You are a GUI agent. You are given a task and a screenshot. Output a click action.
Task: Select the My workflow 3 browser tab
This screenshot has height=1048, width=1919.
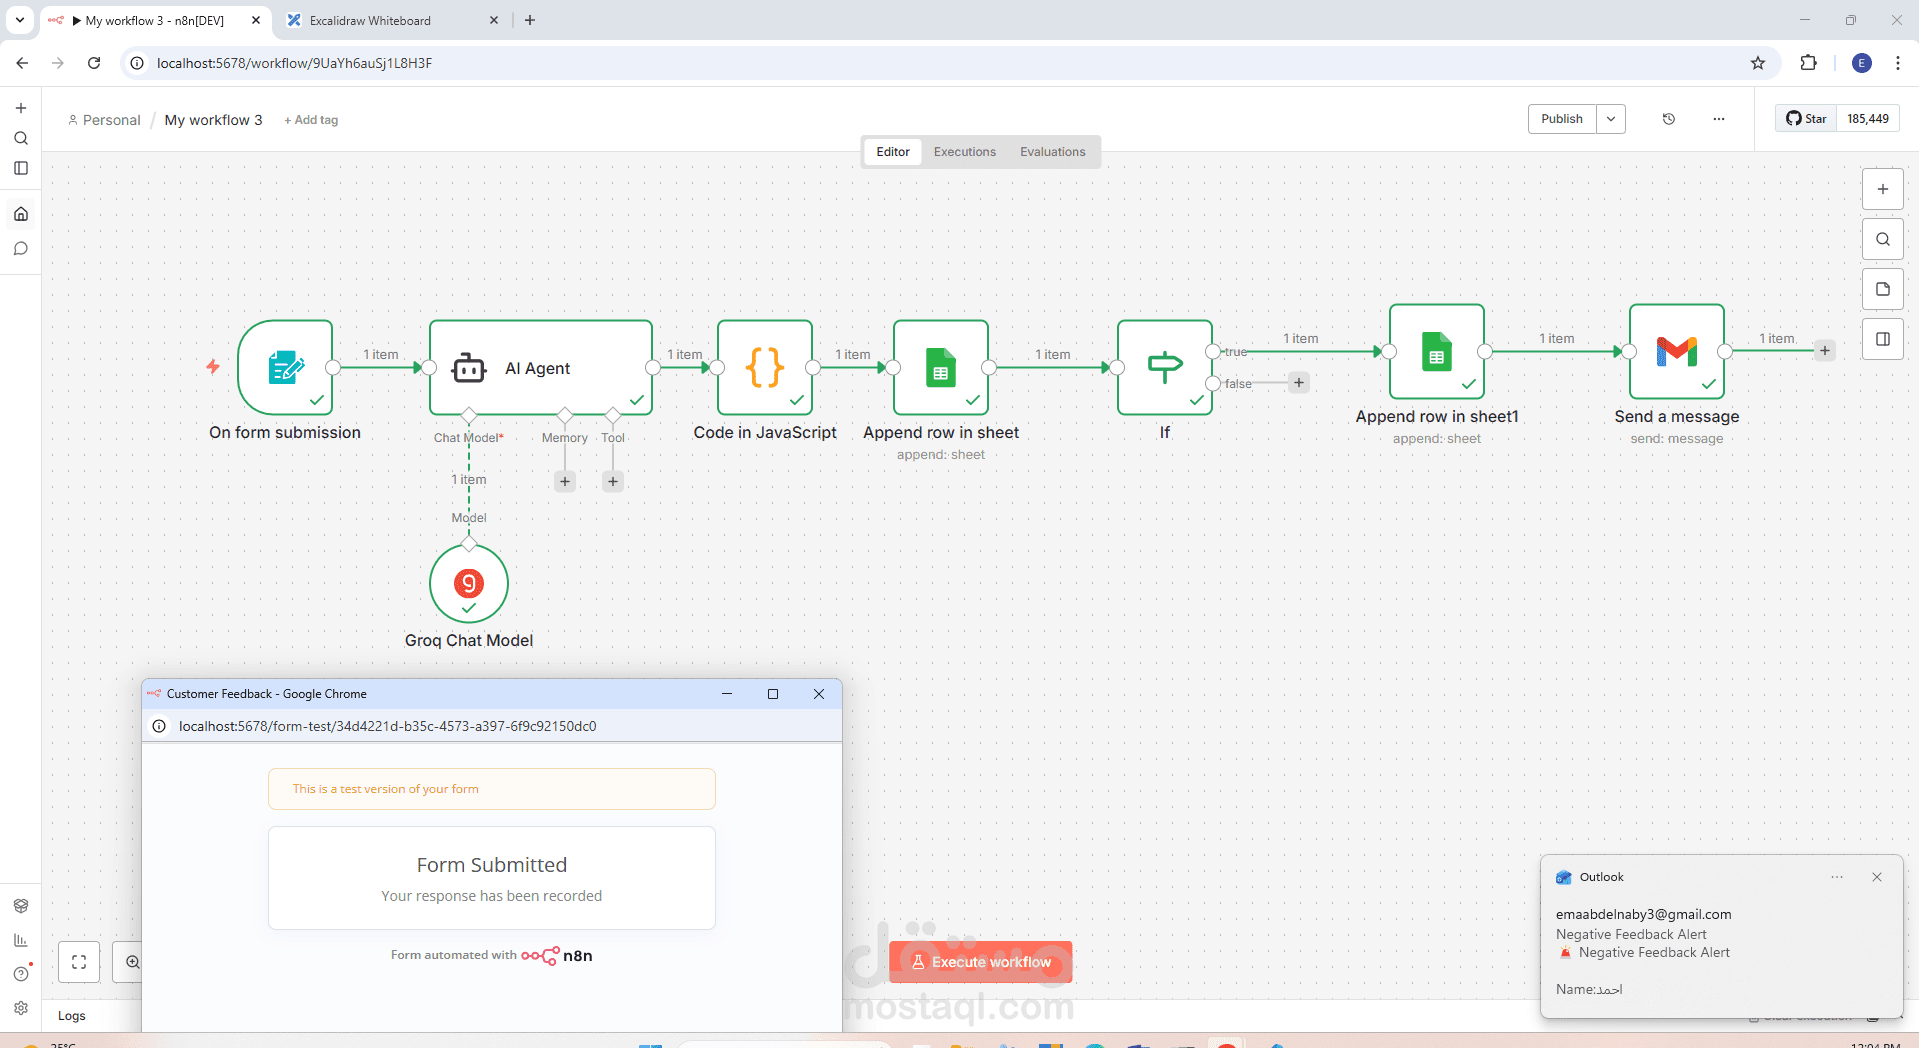point(155,20)
